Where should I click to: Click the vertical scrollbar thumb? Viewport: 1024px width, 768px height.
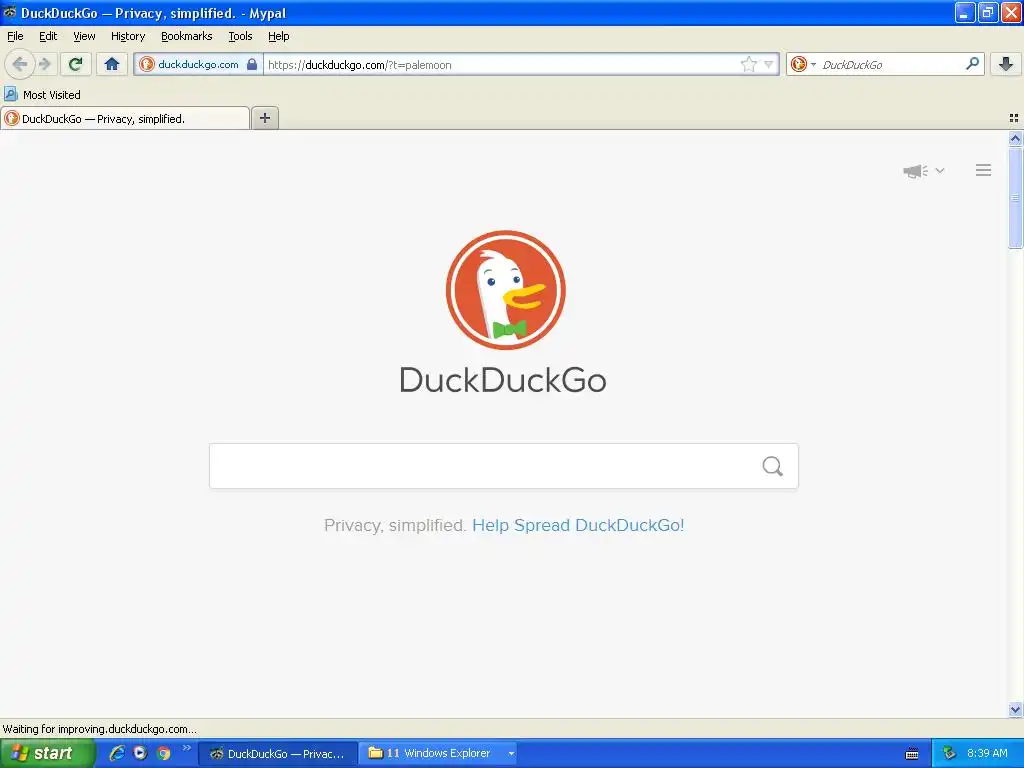click(1015, 198)
